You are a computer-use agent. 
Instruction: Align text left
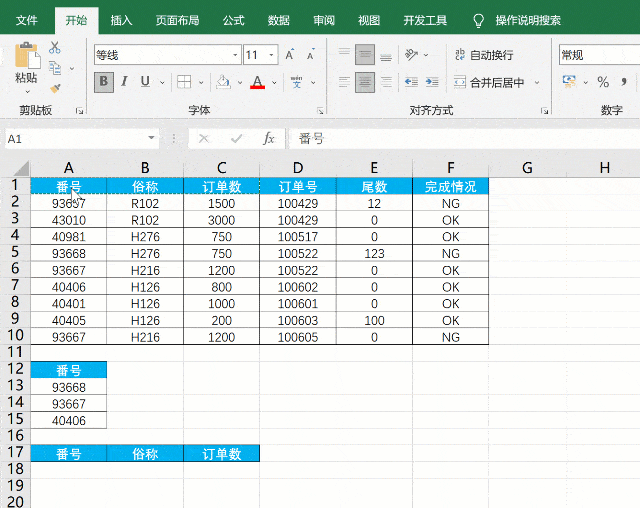[344, 82]
